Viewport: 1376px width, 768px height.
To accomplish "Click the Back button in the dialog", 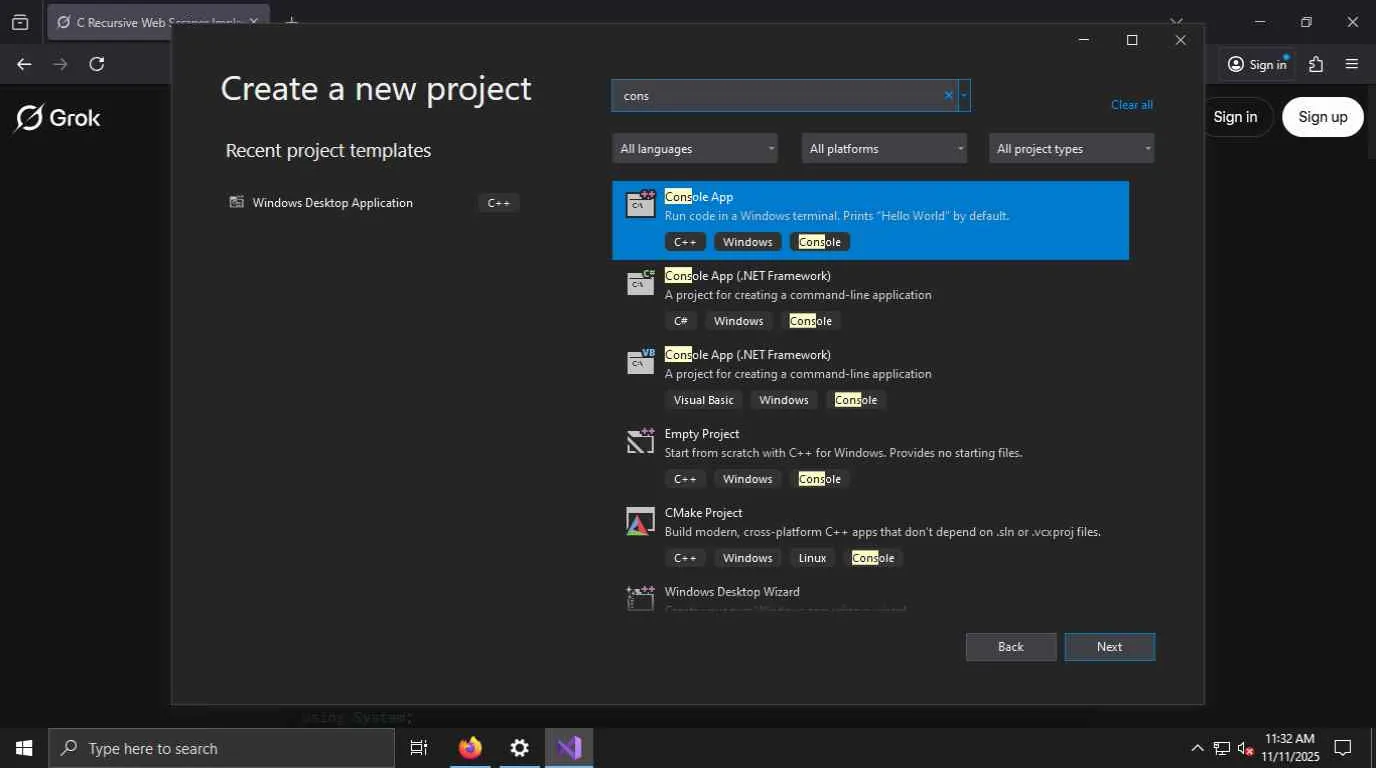I will (x=1011, y=647).
